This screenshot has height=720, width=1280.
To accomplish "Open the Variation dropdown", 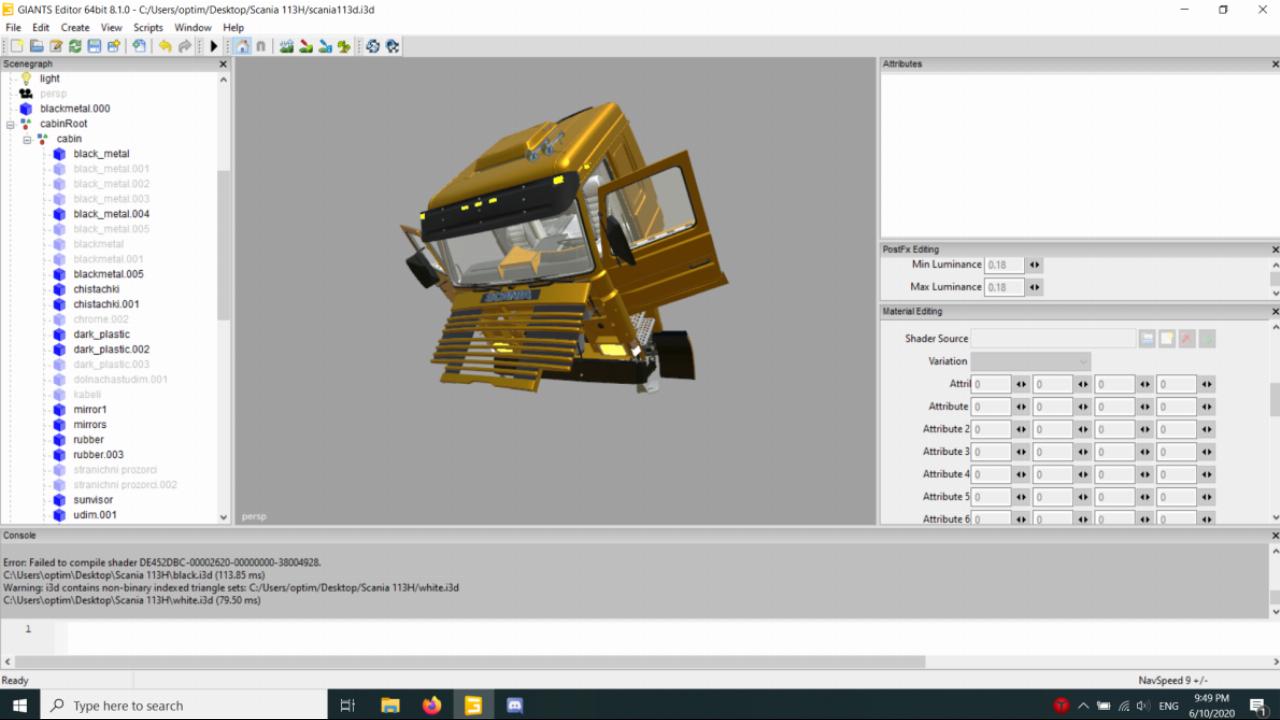I will tap(1030, 361).
